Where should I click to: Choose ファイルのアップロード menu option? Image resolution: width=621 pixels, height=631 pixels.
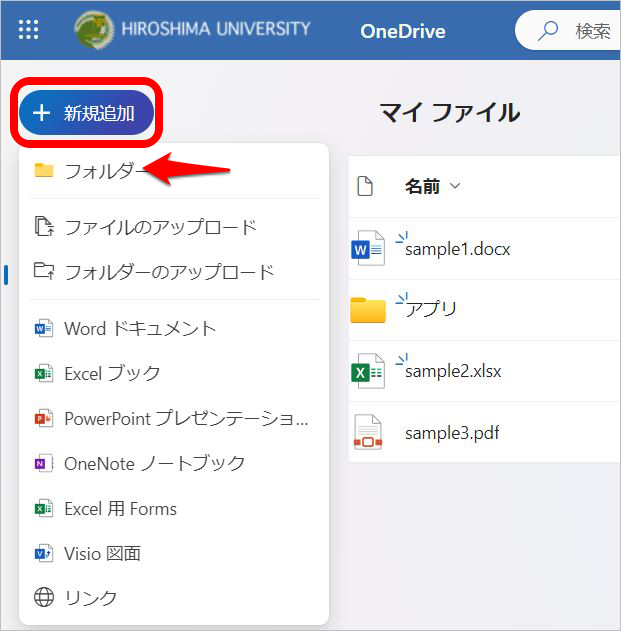(x=160, y=227)
